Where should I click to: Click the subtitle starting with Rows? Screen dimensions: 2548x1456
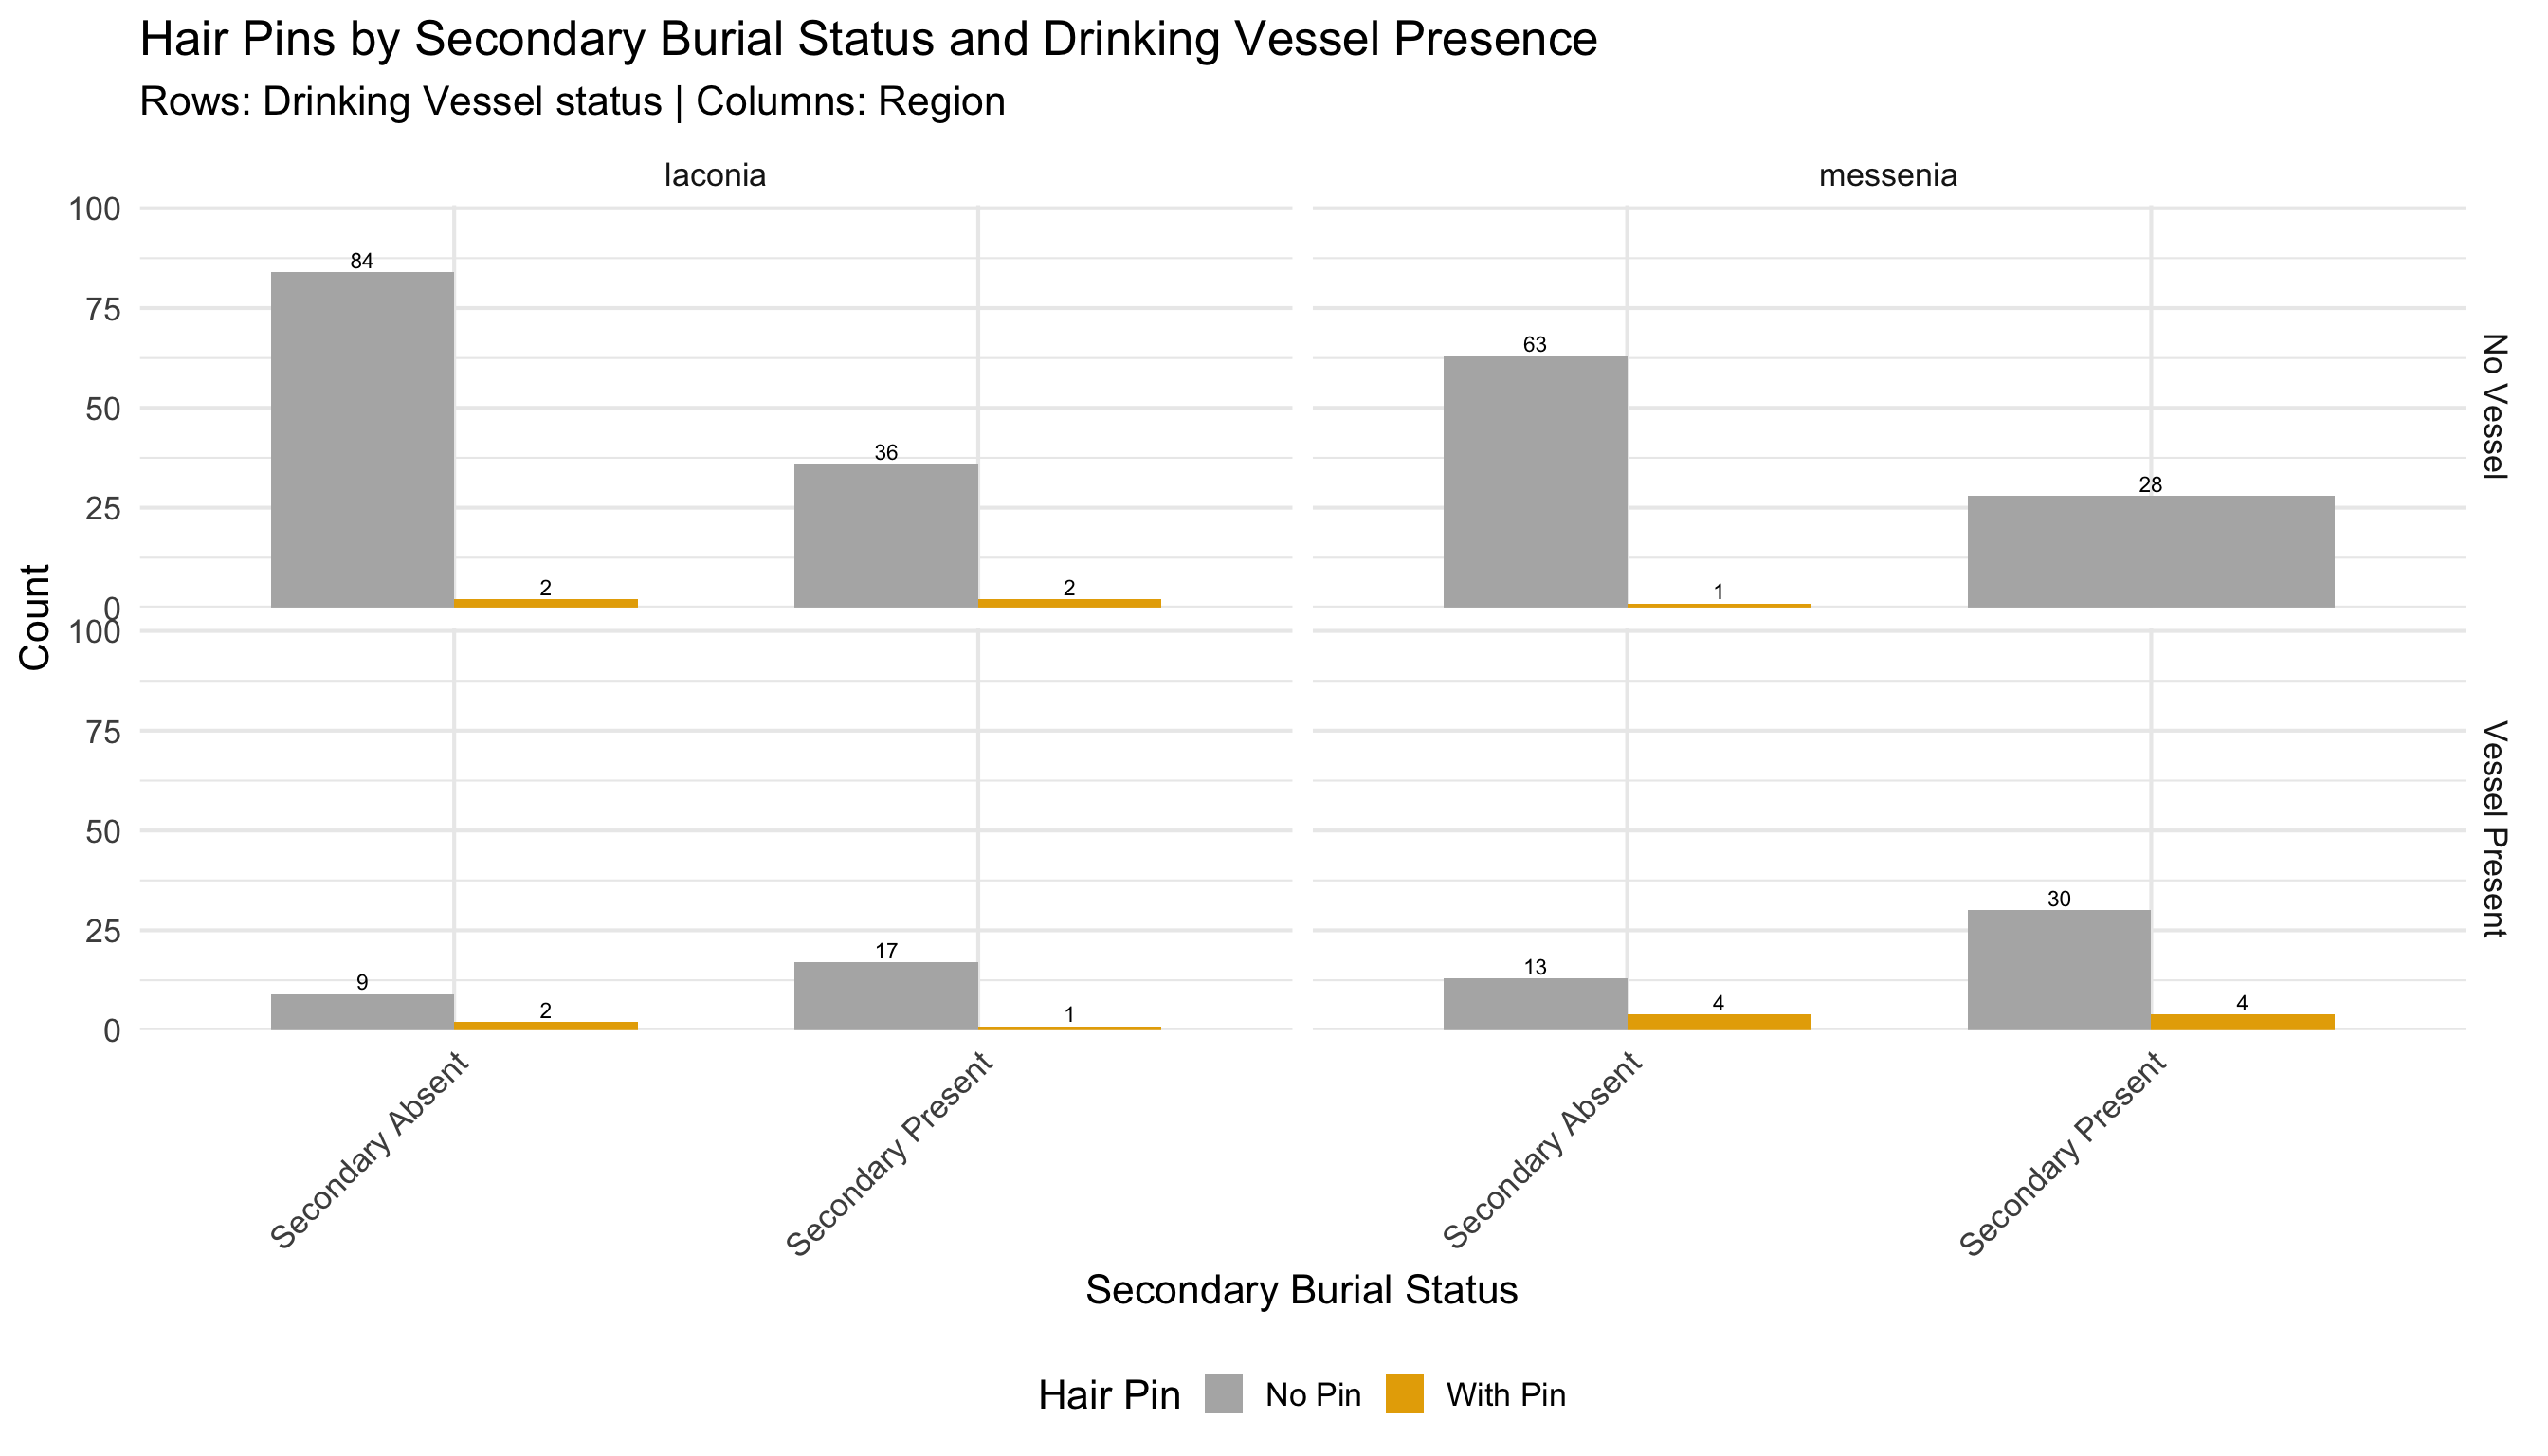(572, 102)
